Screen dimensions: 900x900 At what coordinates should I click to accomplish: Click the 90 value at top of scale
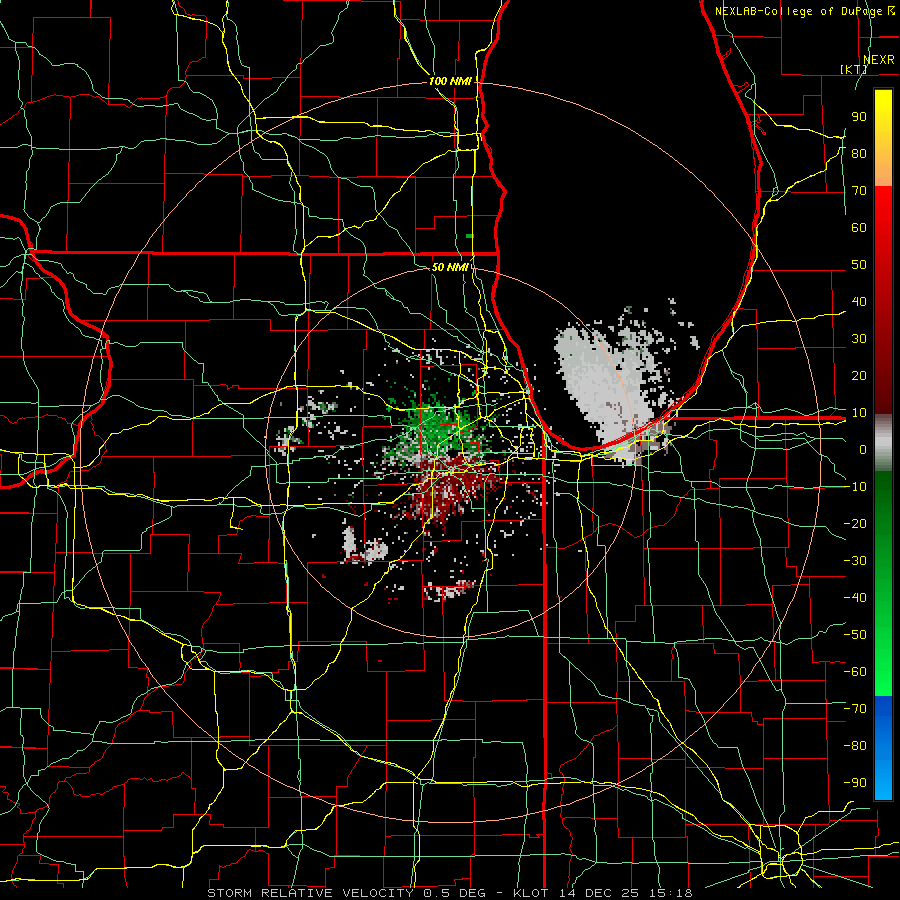(x=859, y=117)
